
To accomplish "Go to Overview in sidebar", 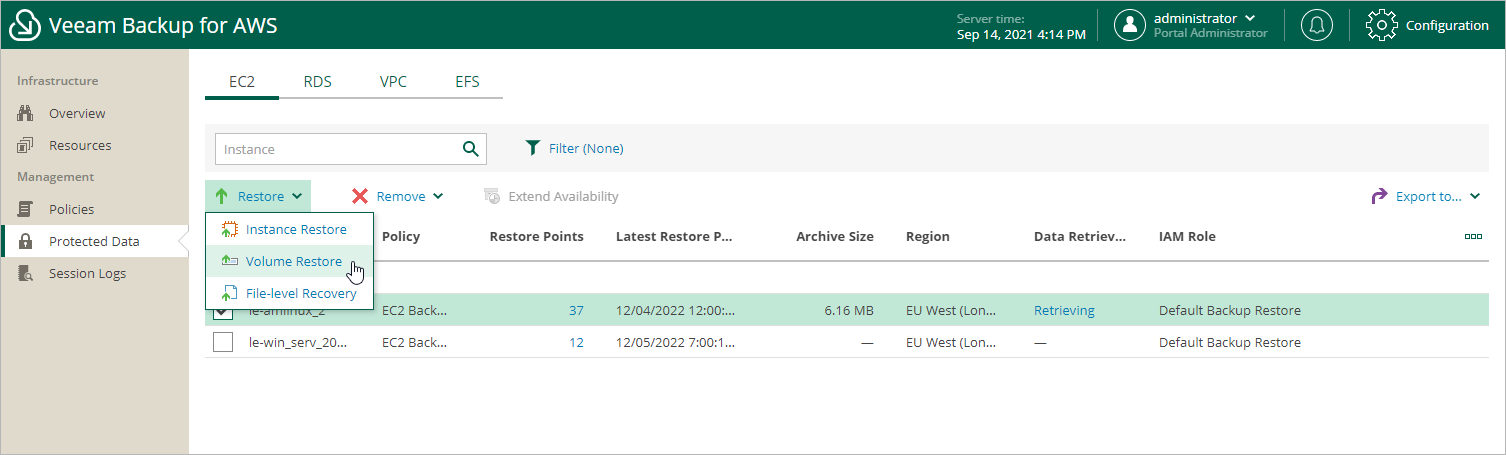I will point(77,113).
